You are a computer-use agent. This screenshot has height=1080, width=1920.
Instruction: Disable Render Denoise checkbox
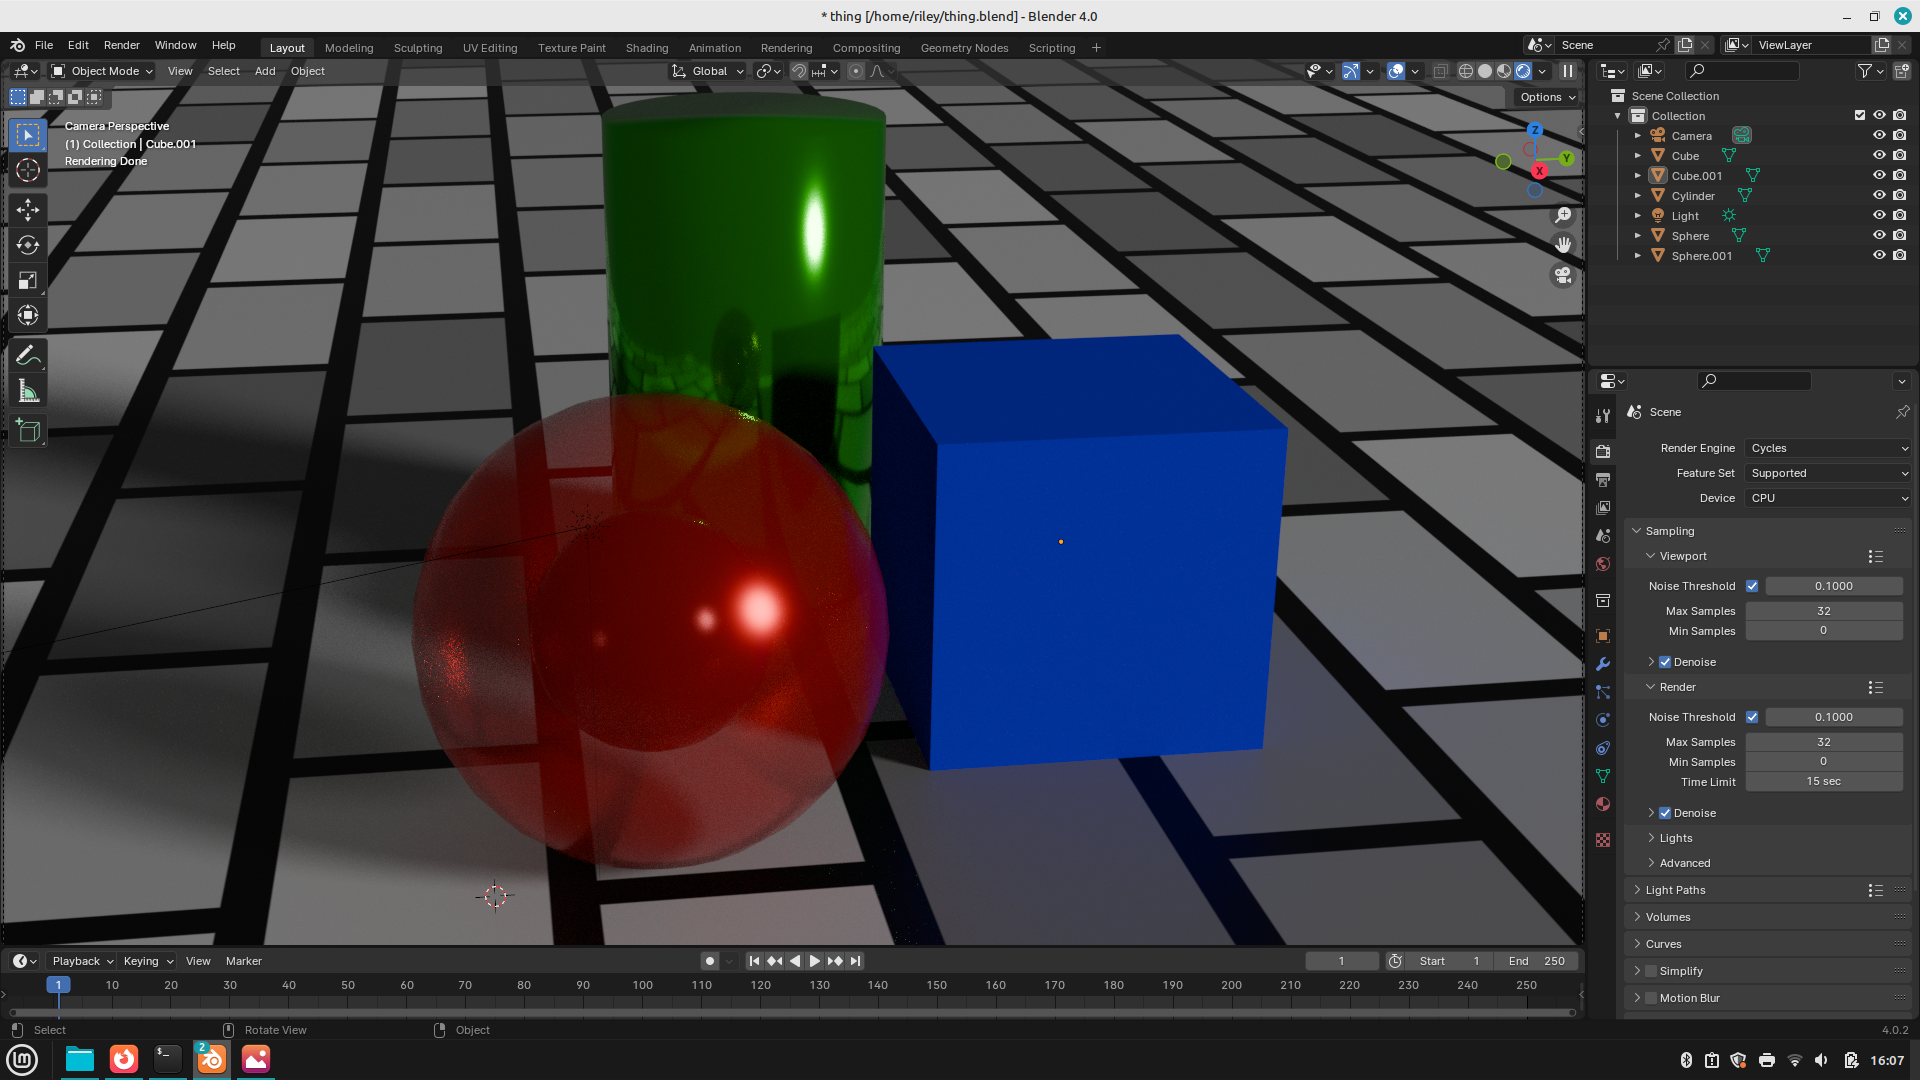coord(1665,813)
